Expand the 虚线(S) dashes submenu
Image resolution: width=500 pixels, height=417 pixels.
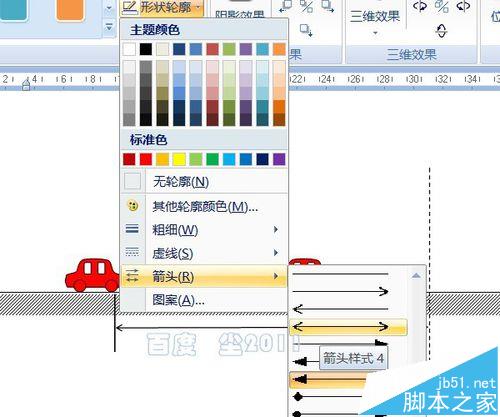click(x=204, y=253)
